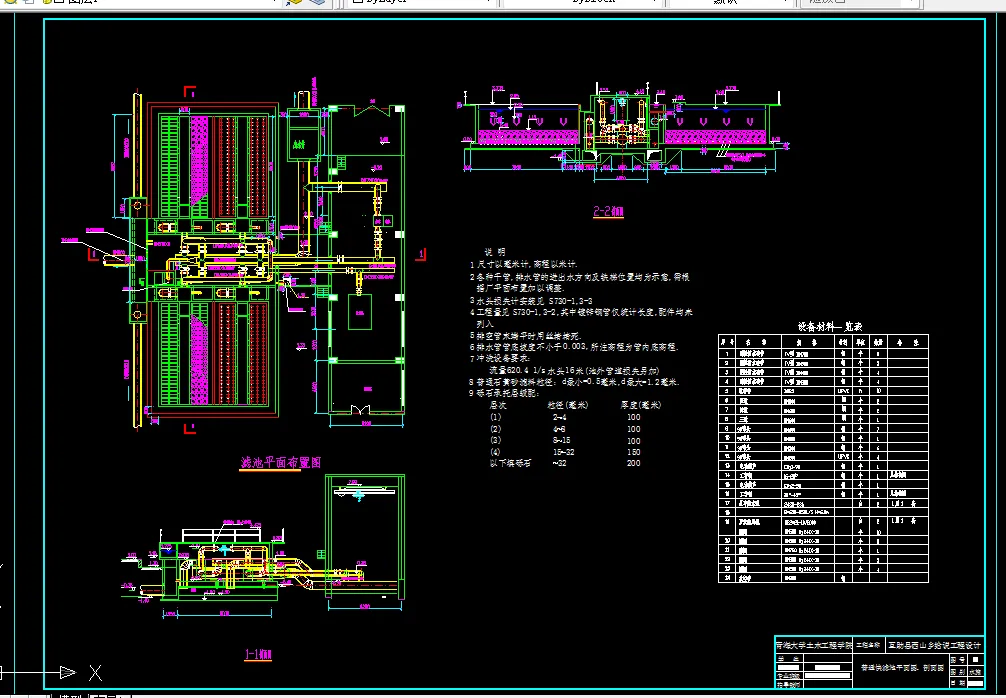
Task: Click the 16-32 grain size value
Action: tap(563, 452)
